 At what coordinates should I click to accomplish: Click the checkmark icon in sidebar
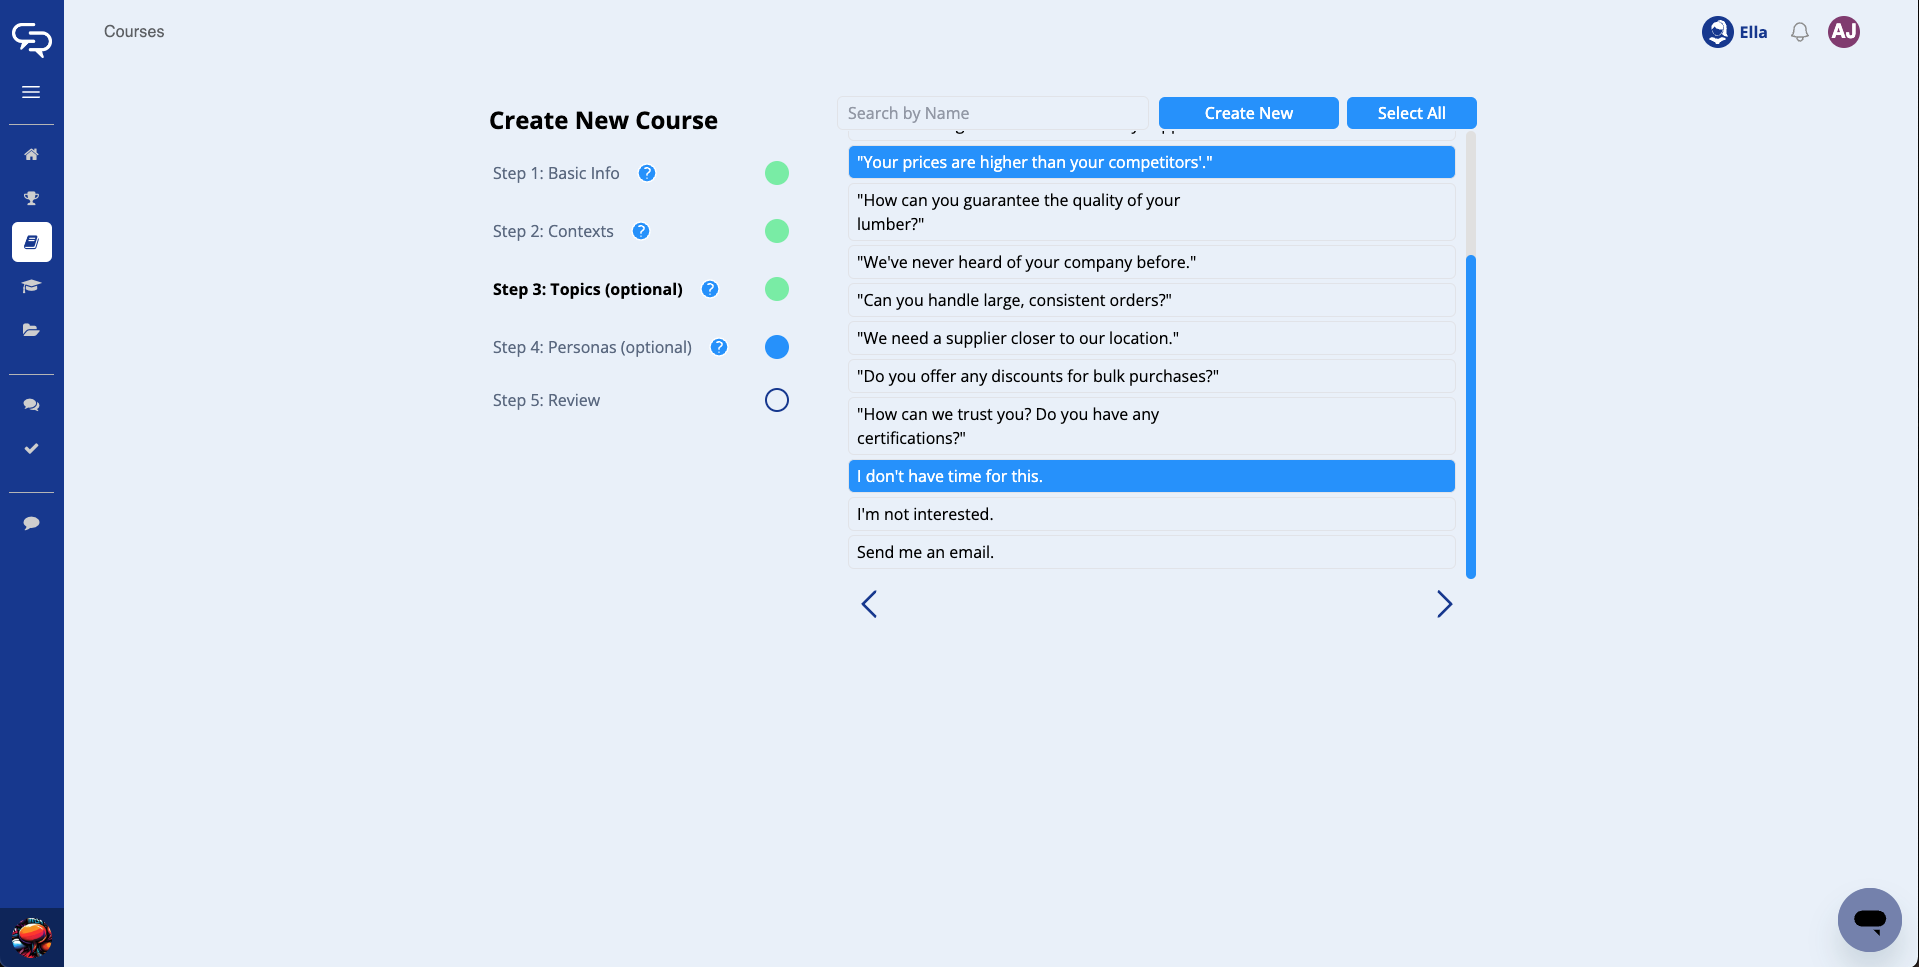coord(31,449)
